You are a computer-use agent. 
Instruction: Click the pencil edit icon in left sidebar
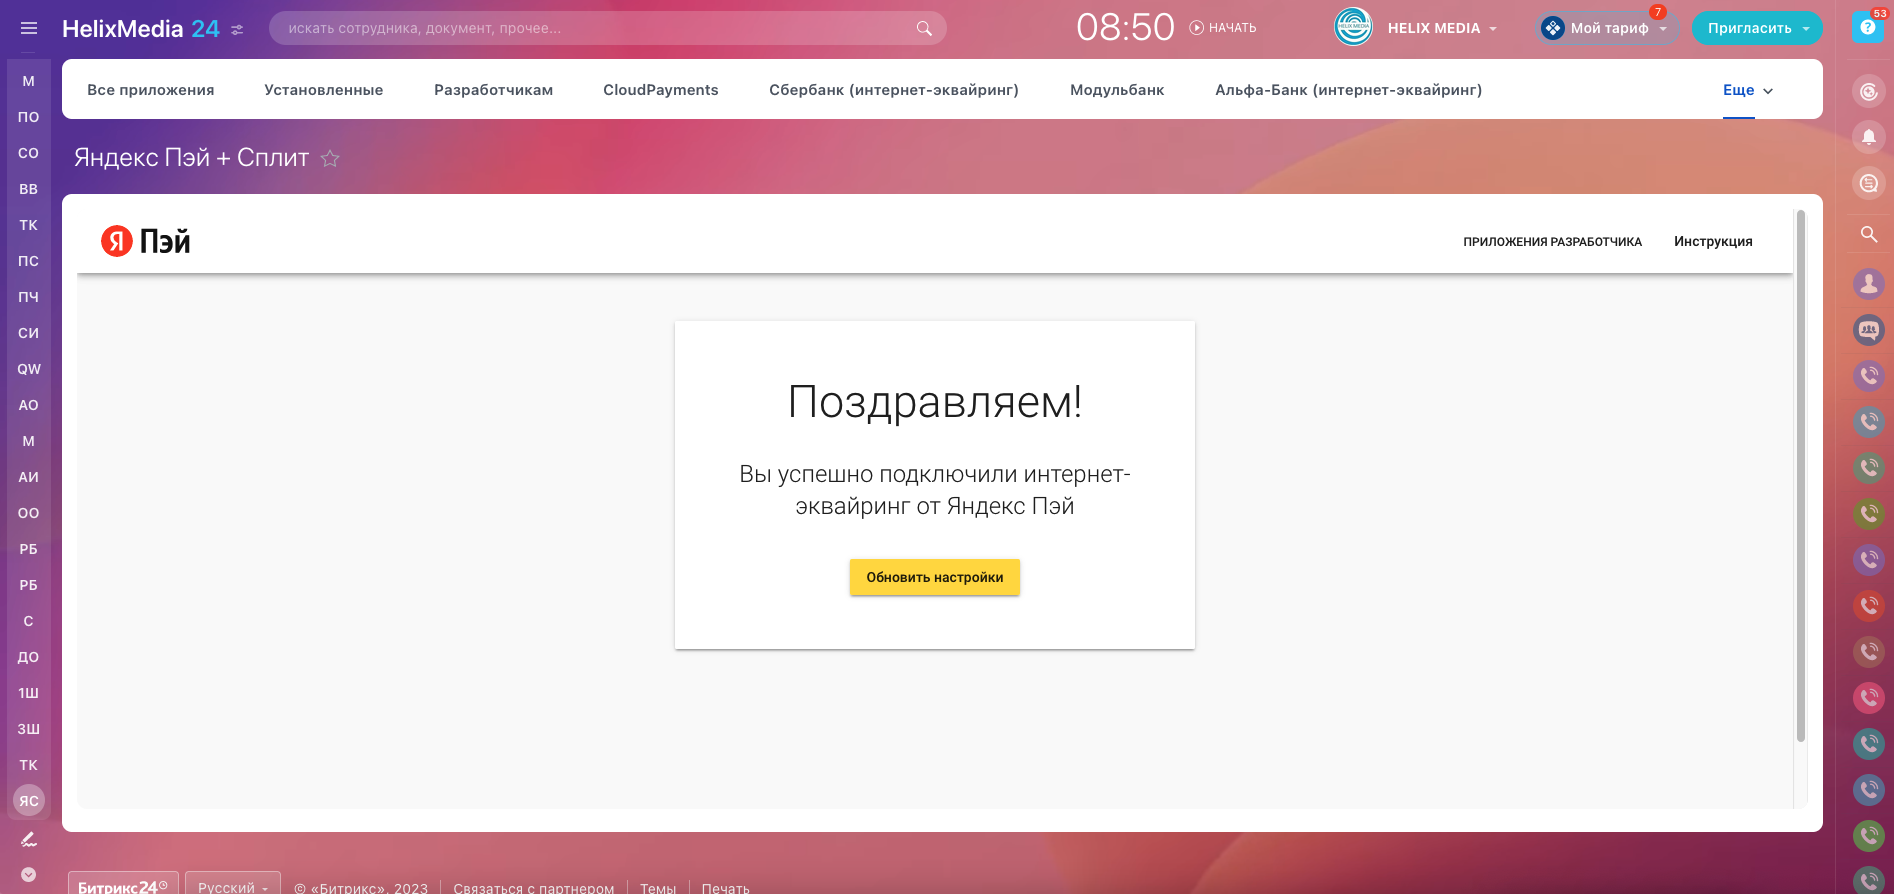(28, 839)
